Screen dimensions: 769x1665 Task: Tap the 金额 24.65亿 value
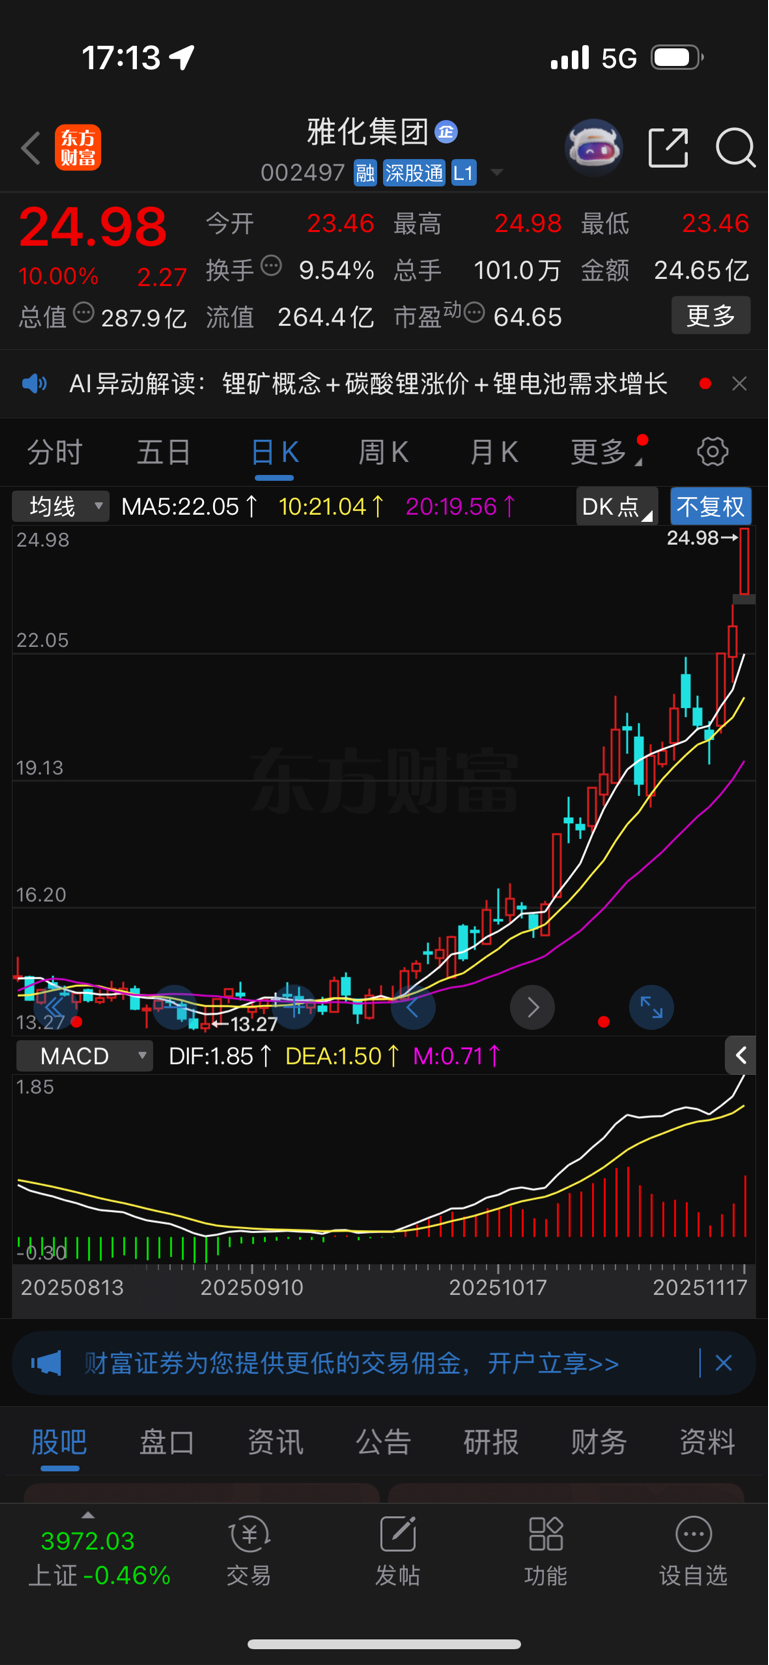(x=700, y=270)
